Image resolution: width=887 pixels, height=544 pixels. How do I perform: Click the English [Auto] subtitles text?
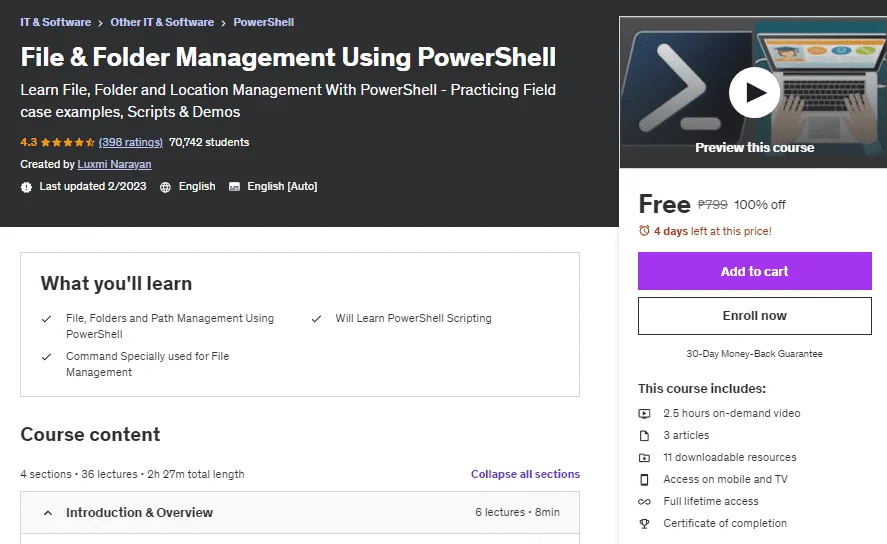click(282, 186)
